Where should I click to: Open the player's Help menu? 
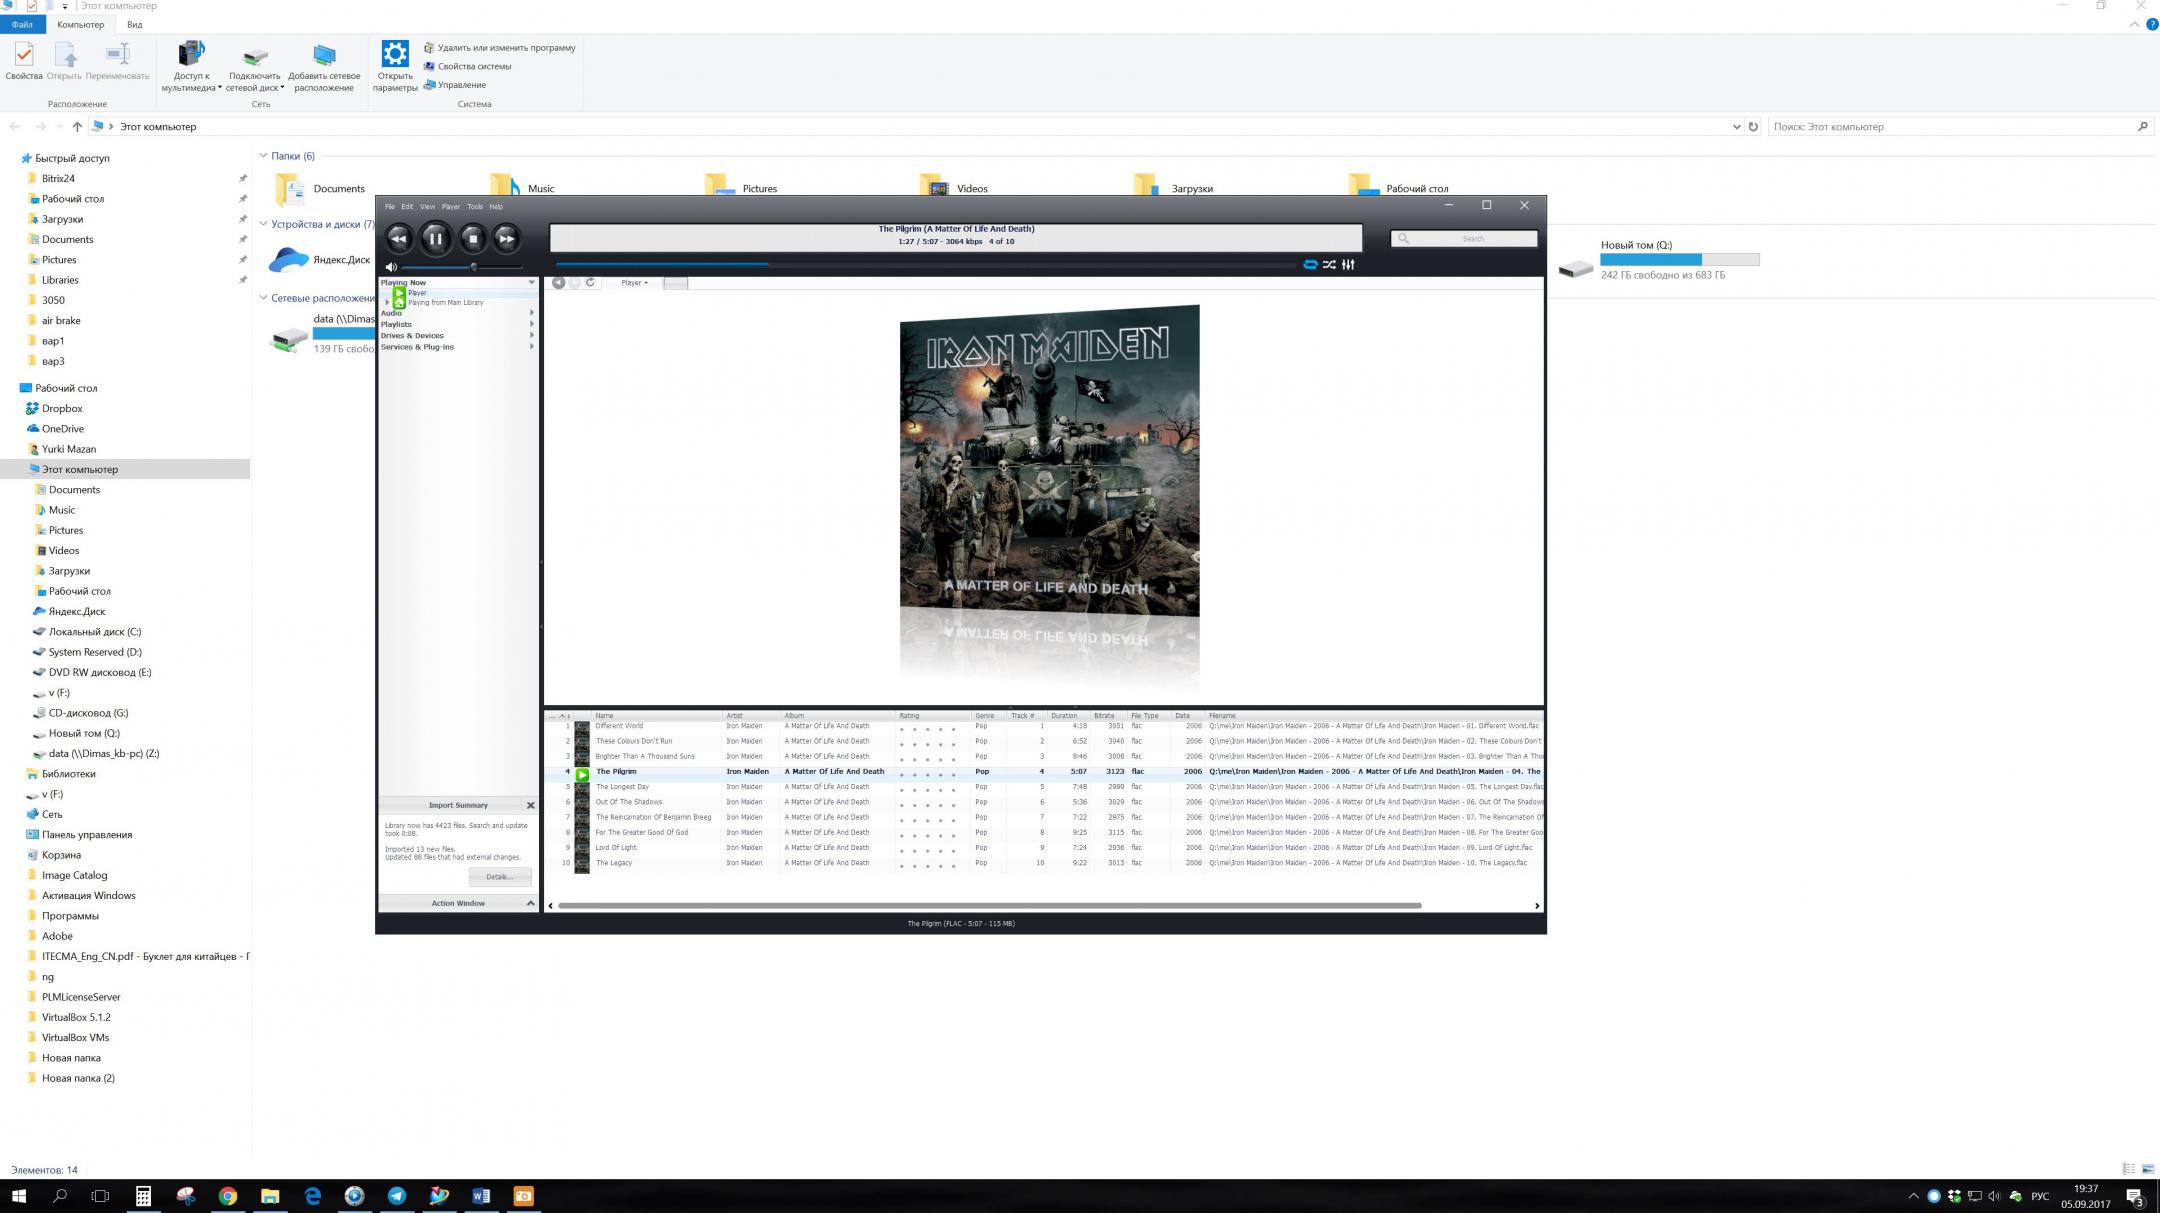496,207
